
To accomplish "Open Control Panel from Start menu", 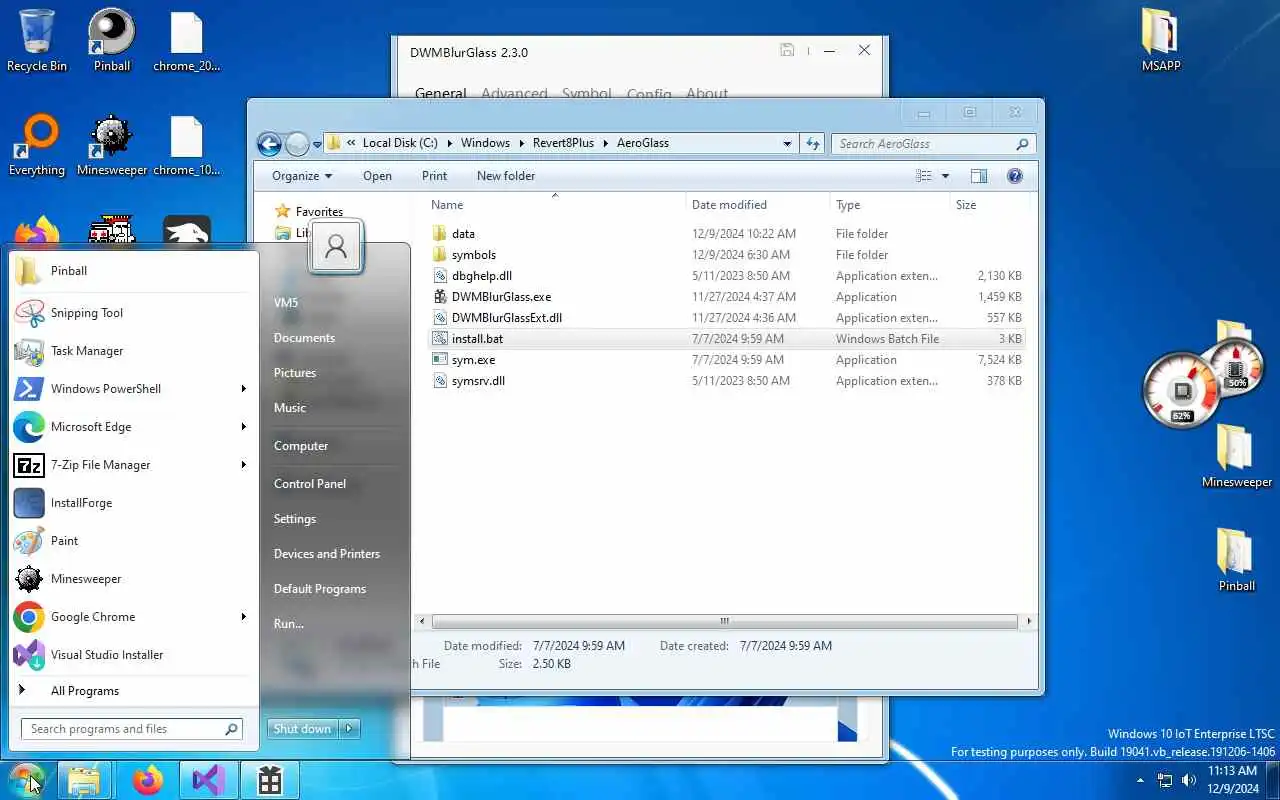I will [x=310, y=484].
